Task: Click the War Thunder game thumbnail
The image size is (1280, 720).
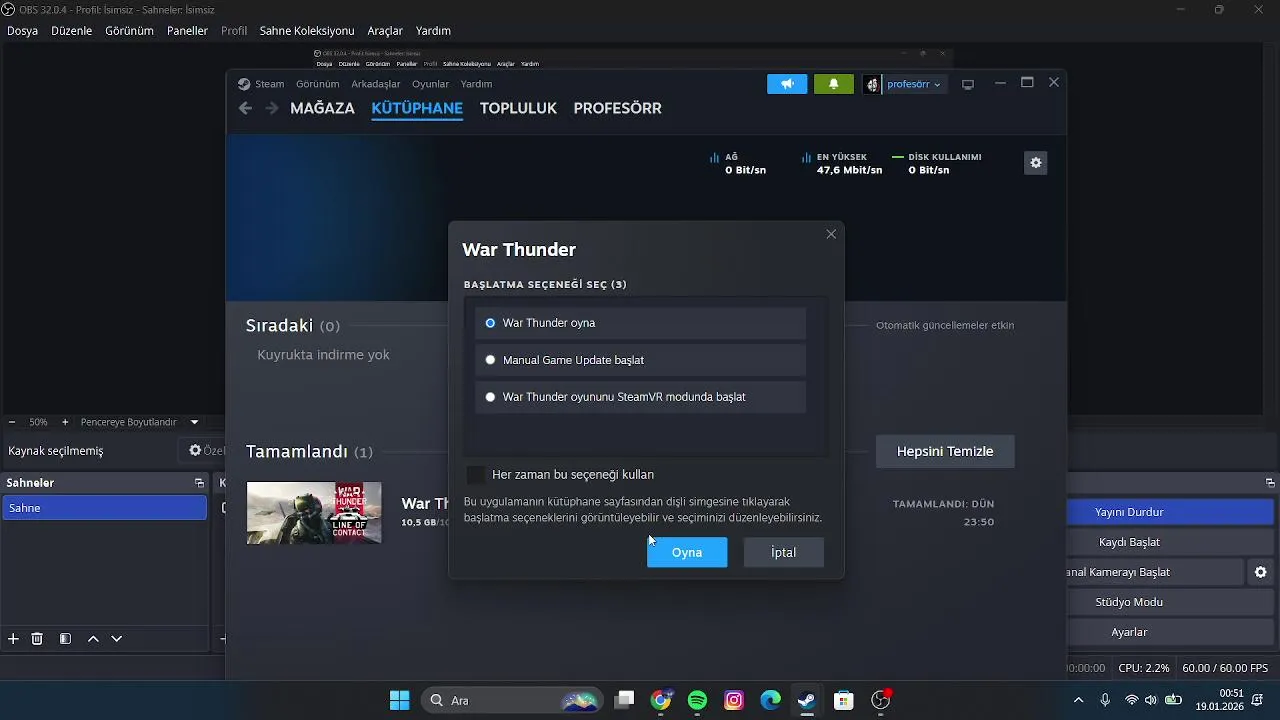Action: coord(314,513)
